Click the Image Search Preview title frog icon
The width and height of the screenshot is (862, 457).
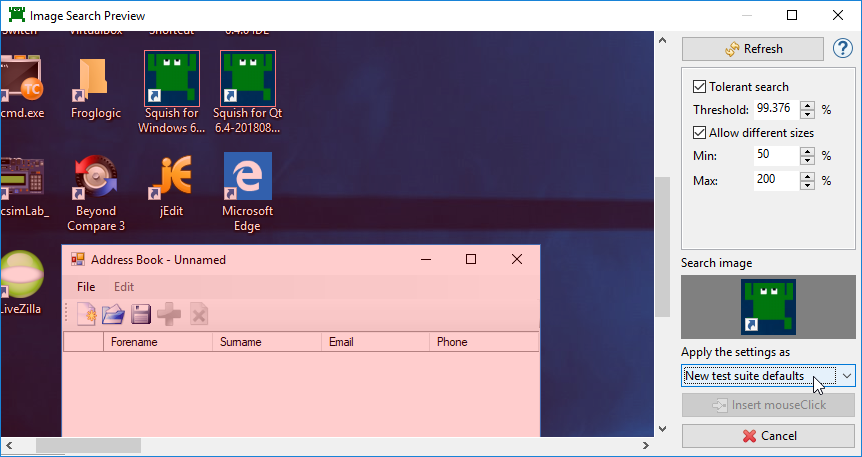click(17, 15)
